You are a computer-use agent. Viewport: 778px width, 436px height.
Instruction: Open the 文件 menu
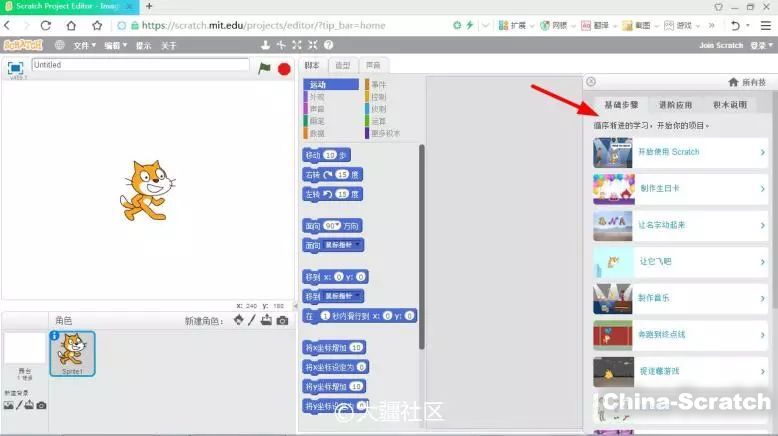pyautogui.click(x=84, y=46)
